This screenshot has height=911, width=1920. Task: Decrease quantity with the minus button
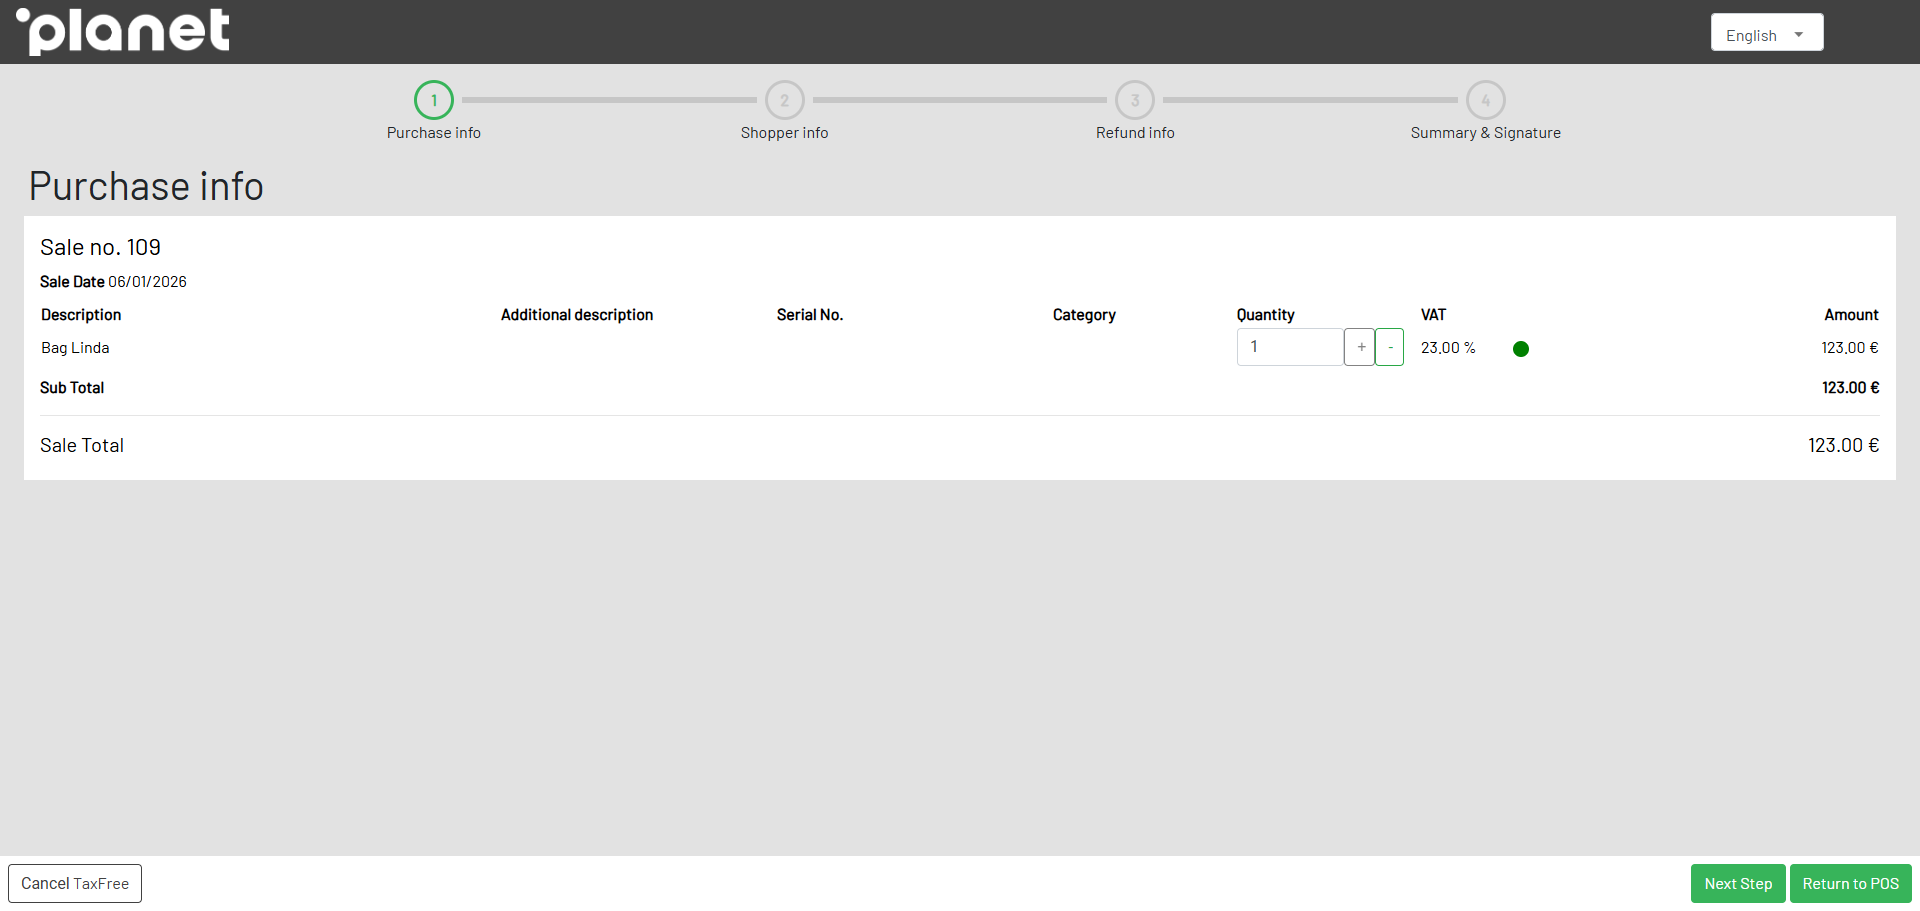click(x=1390, y=347)
